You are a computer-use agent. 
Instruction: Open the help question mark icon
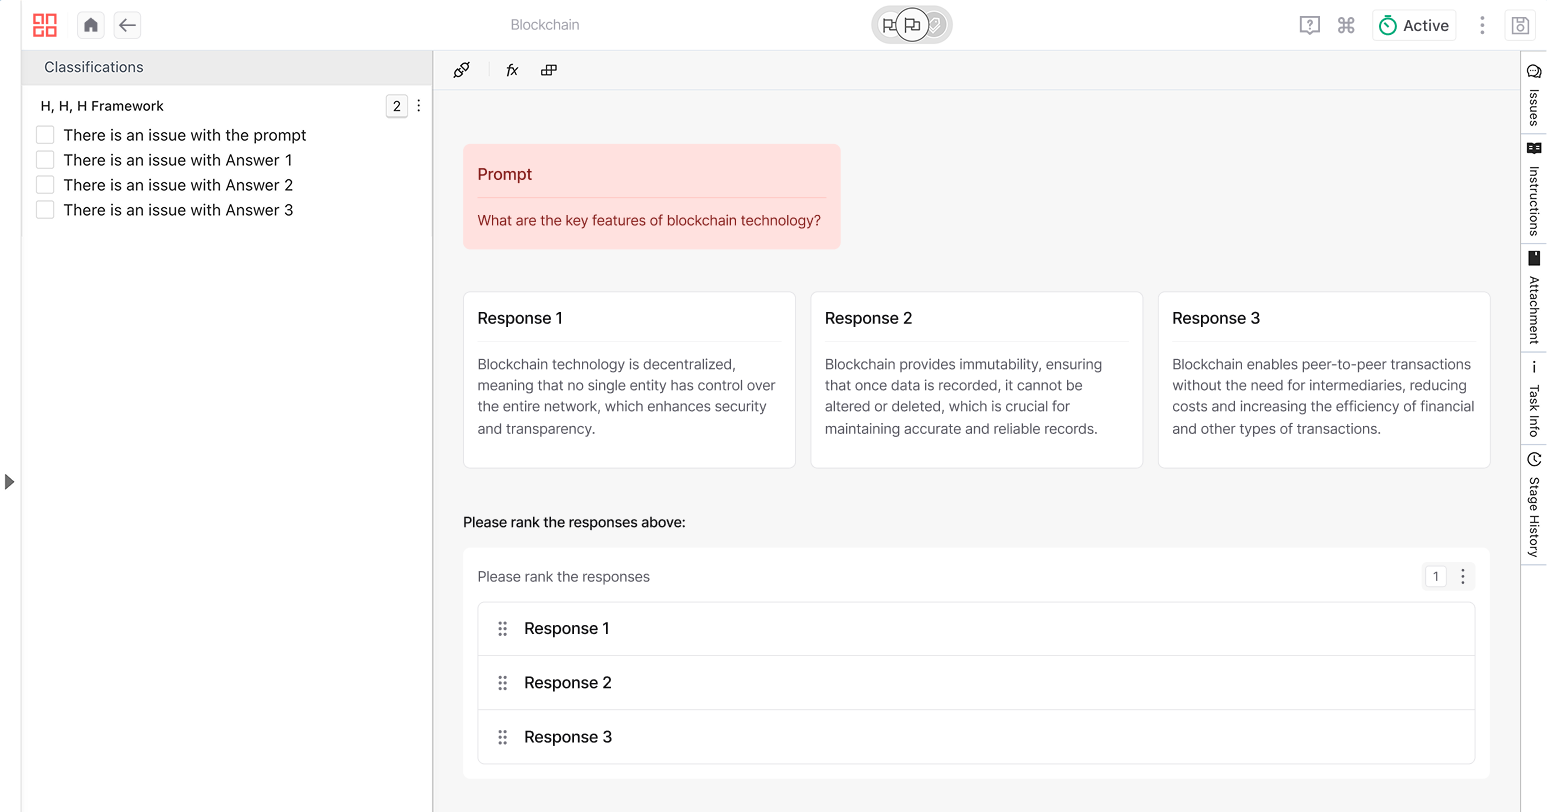(1309, 26)
